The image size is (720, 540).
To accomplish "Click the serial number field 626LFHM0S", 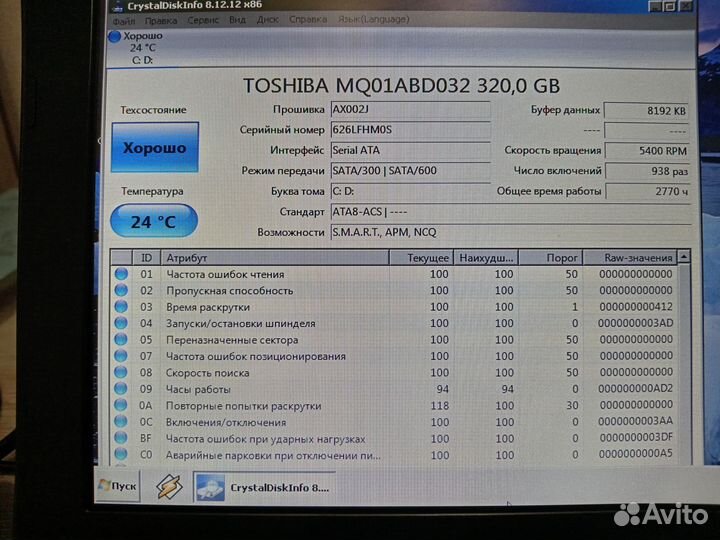I will coord(410,130).
